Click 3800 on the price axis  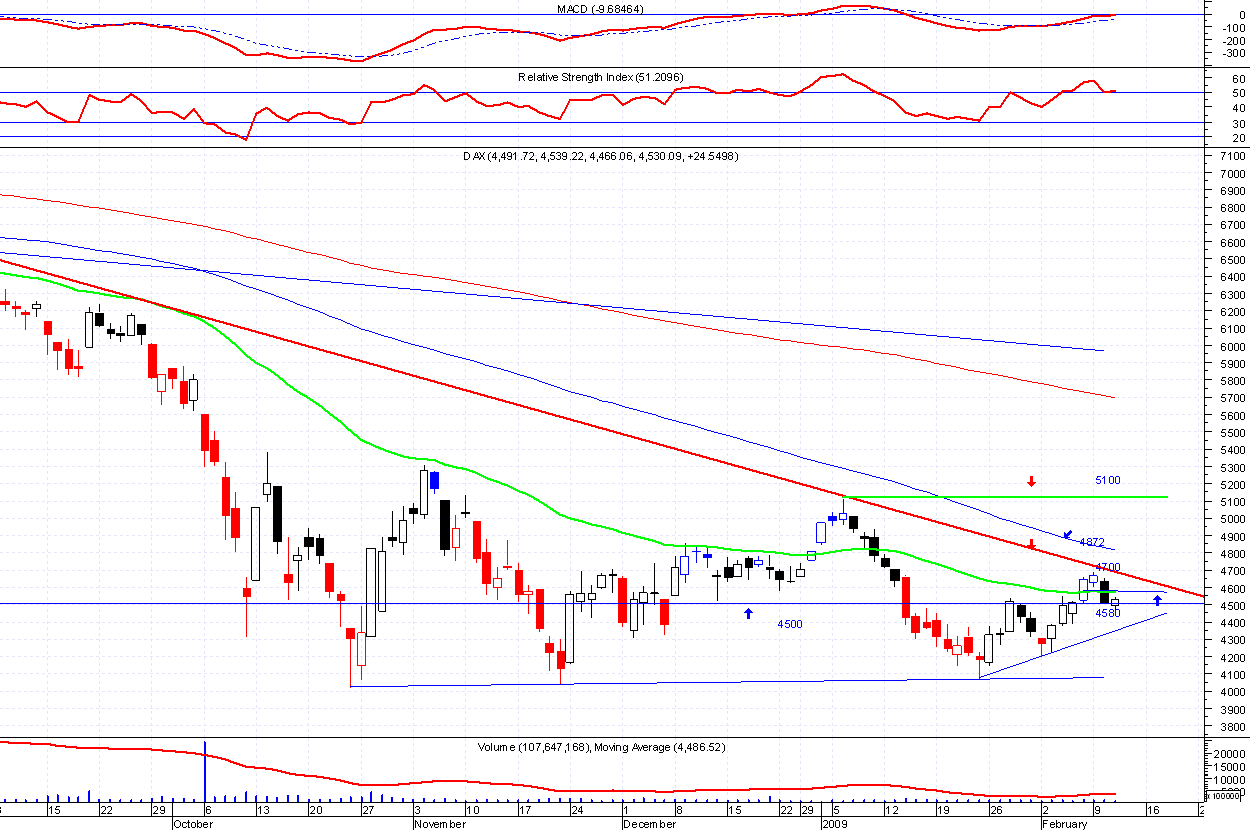tap(1233, 727)
